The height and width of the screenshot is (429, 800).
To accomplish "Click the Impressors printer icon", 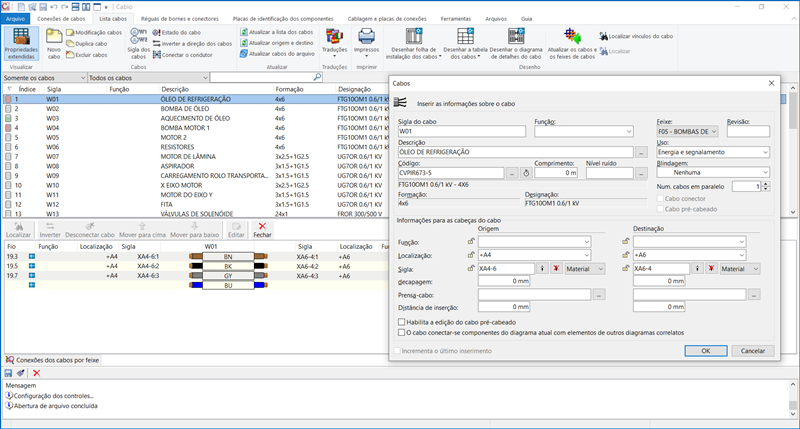I will pyautogui.click(x=367, y=37).
